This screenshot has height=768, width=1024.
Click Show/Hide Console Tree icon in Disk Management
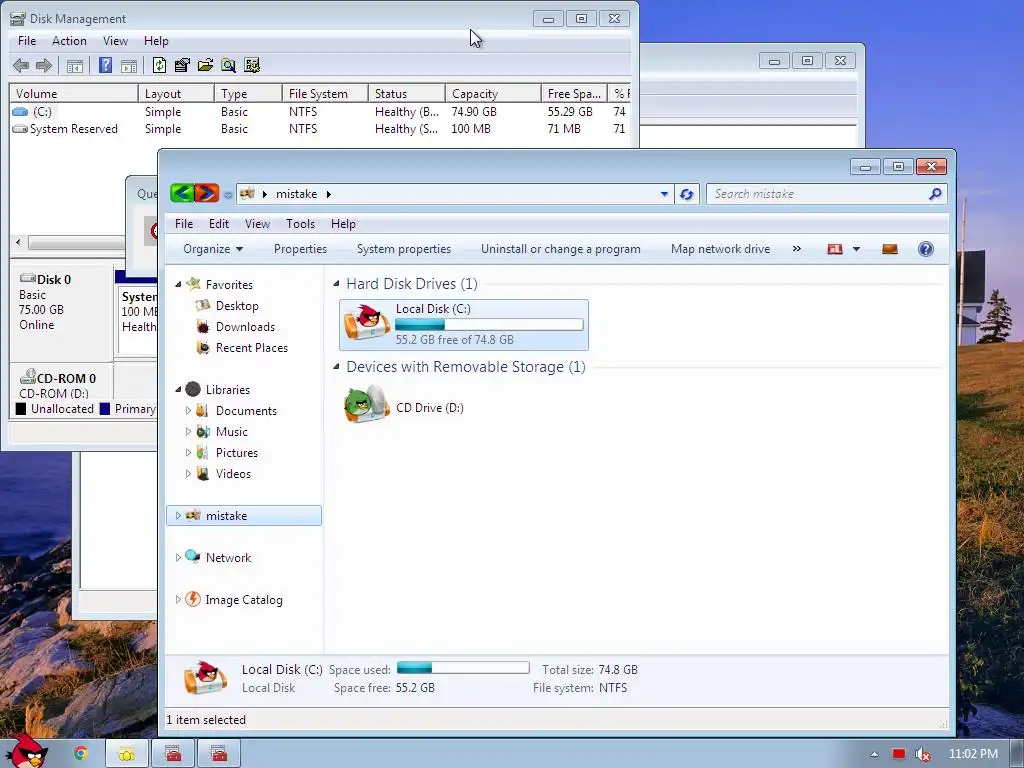[x=75, y=65]
